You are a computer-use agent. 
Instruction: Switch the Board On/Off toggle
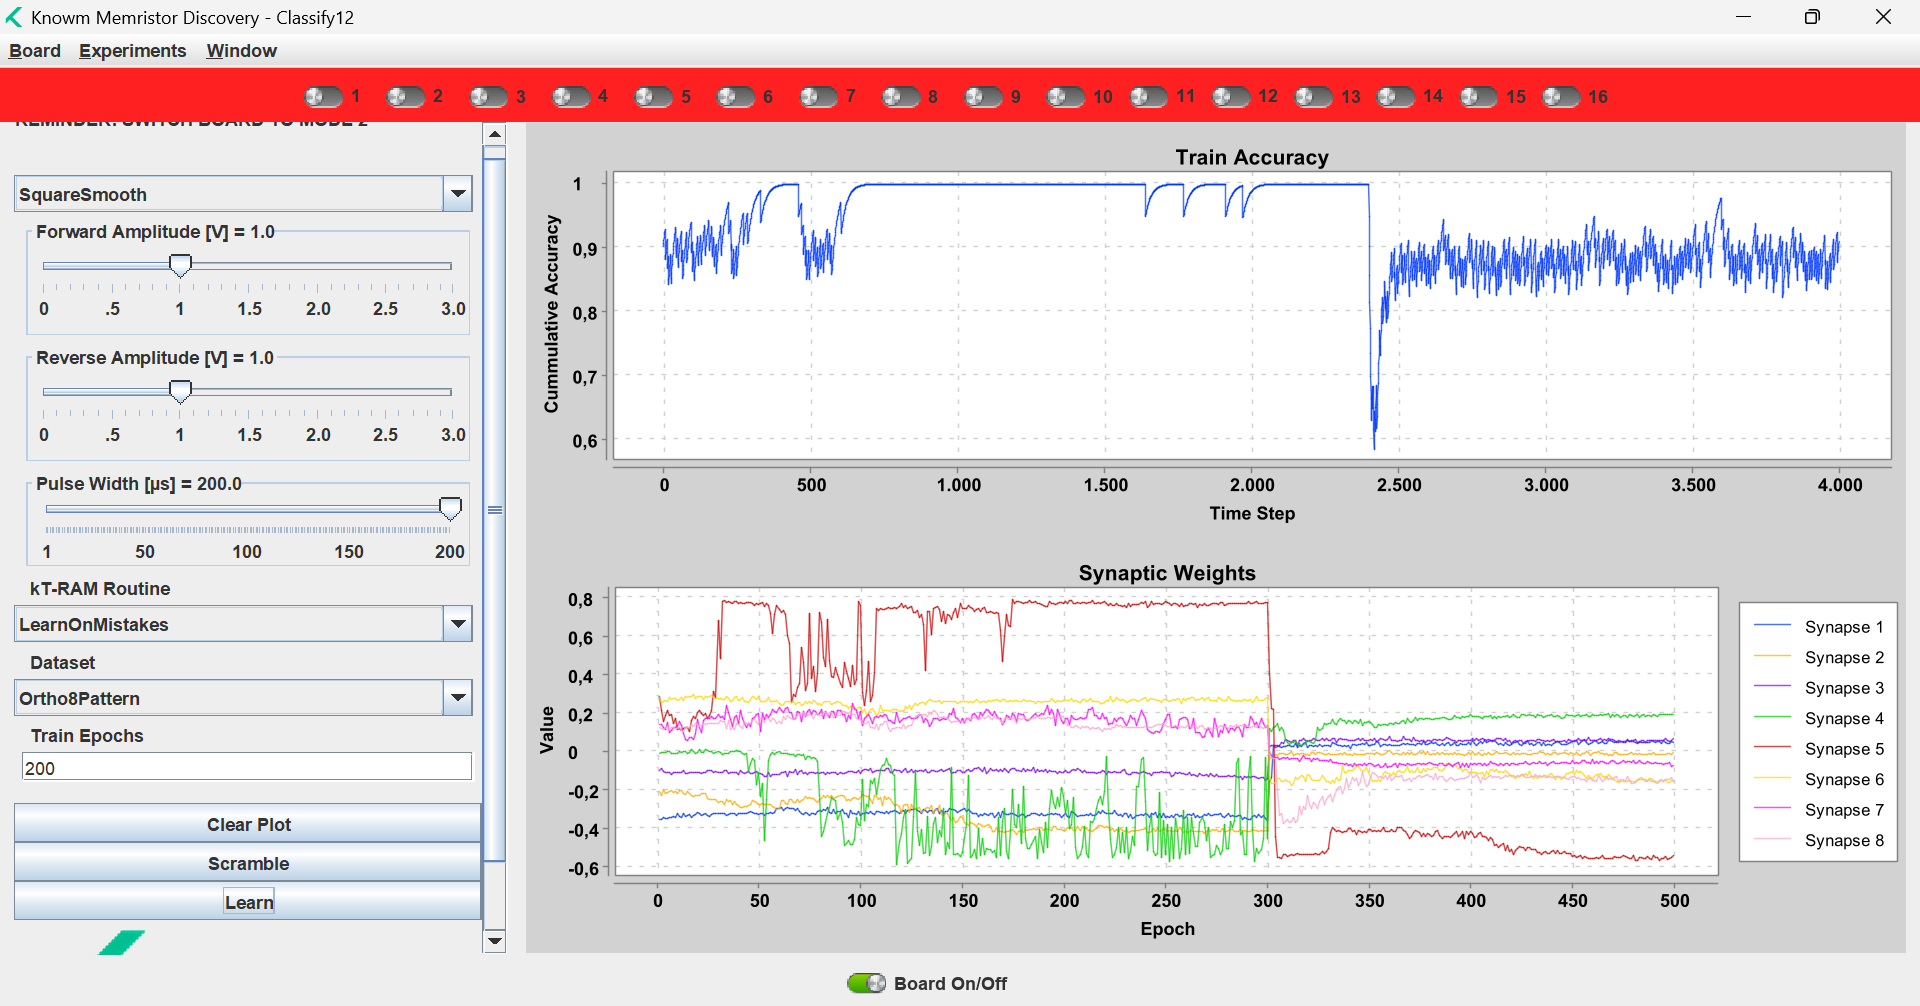(866, 983)
